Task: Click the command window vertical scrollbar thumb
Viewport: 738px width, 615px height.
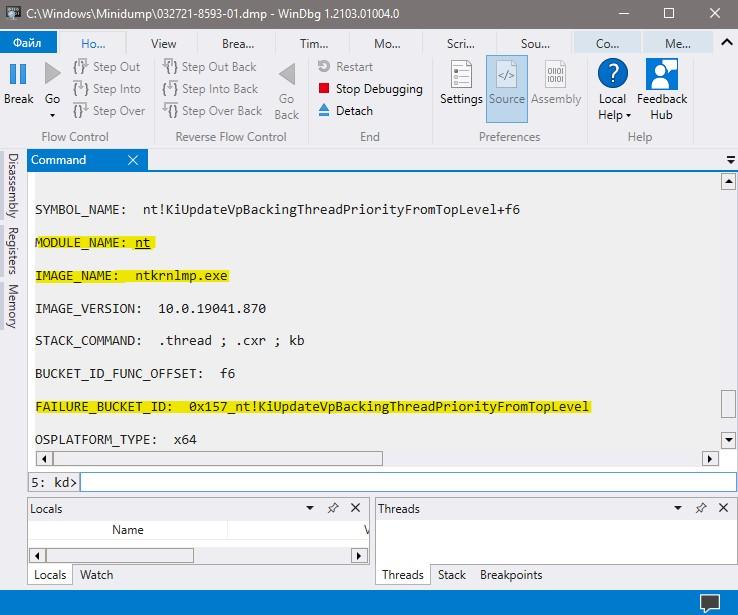Action: 728,404
